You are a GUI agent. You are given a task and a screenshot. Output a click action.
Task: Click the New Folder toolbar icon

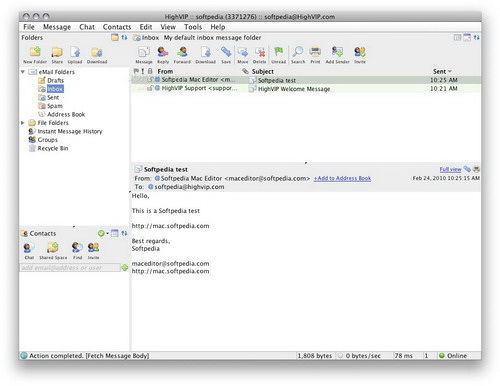(x=35, y=52)
